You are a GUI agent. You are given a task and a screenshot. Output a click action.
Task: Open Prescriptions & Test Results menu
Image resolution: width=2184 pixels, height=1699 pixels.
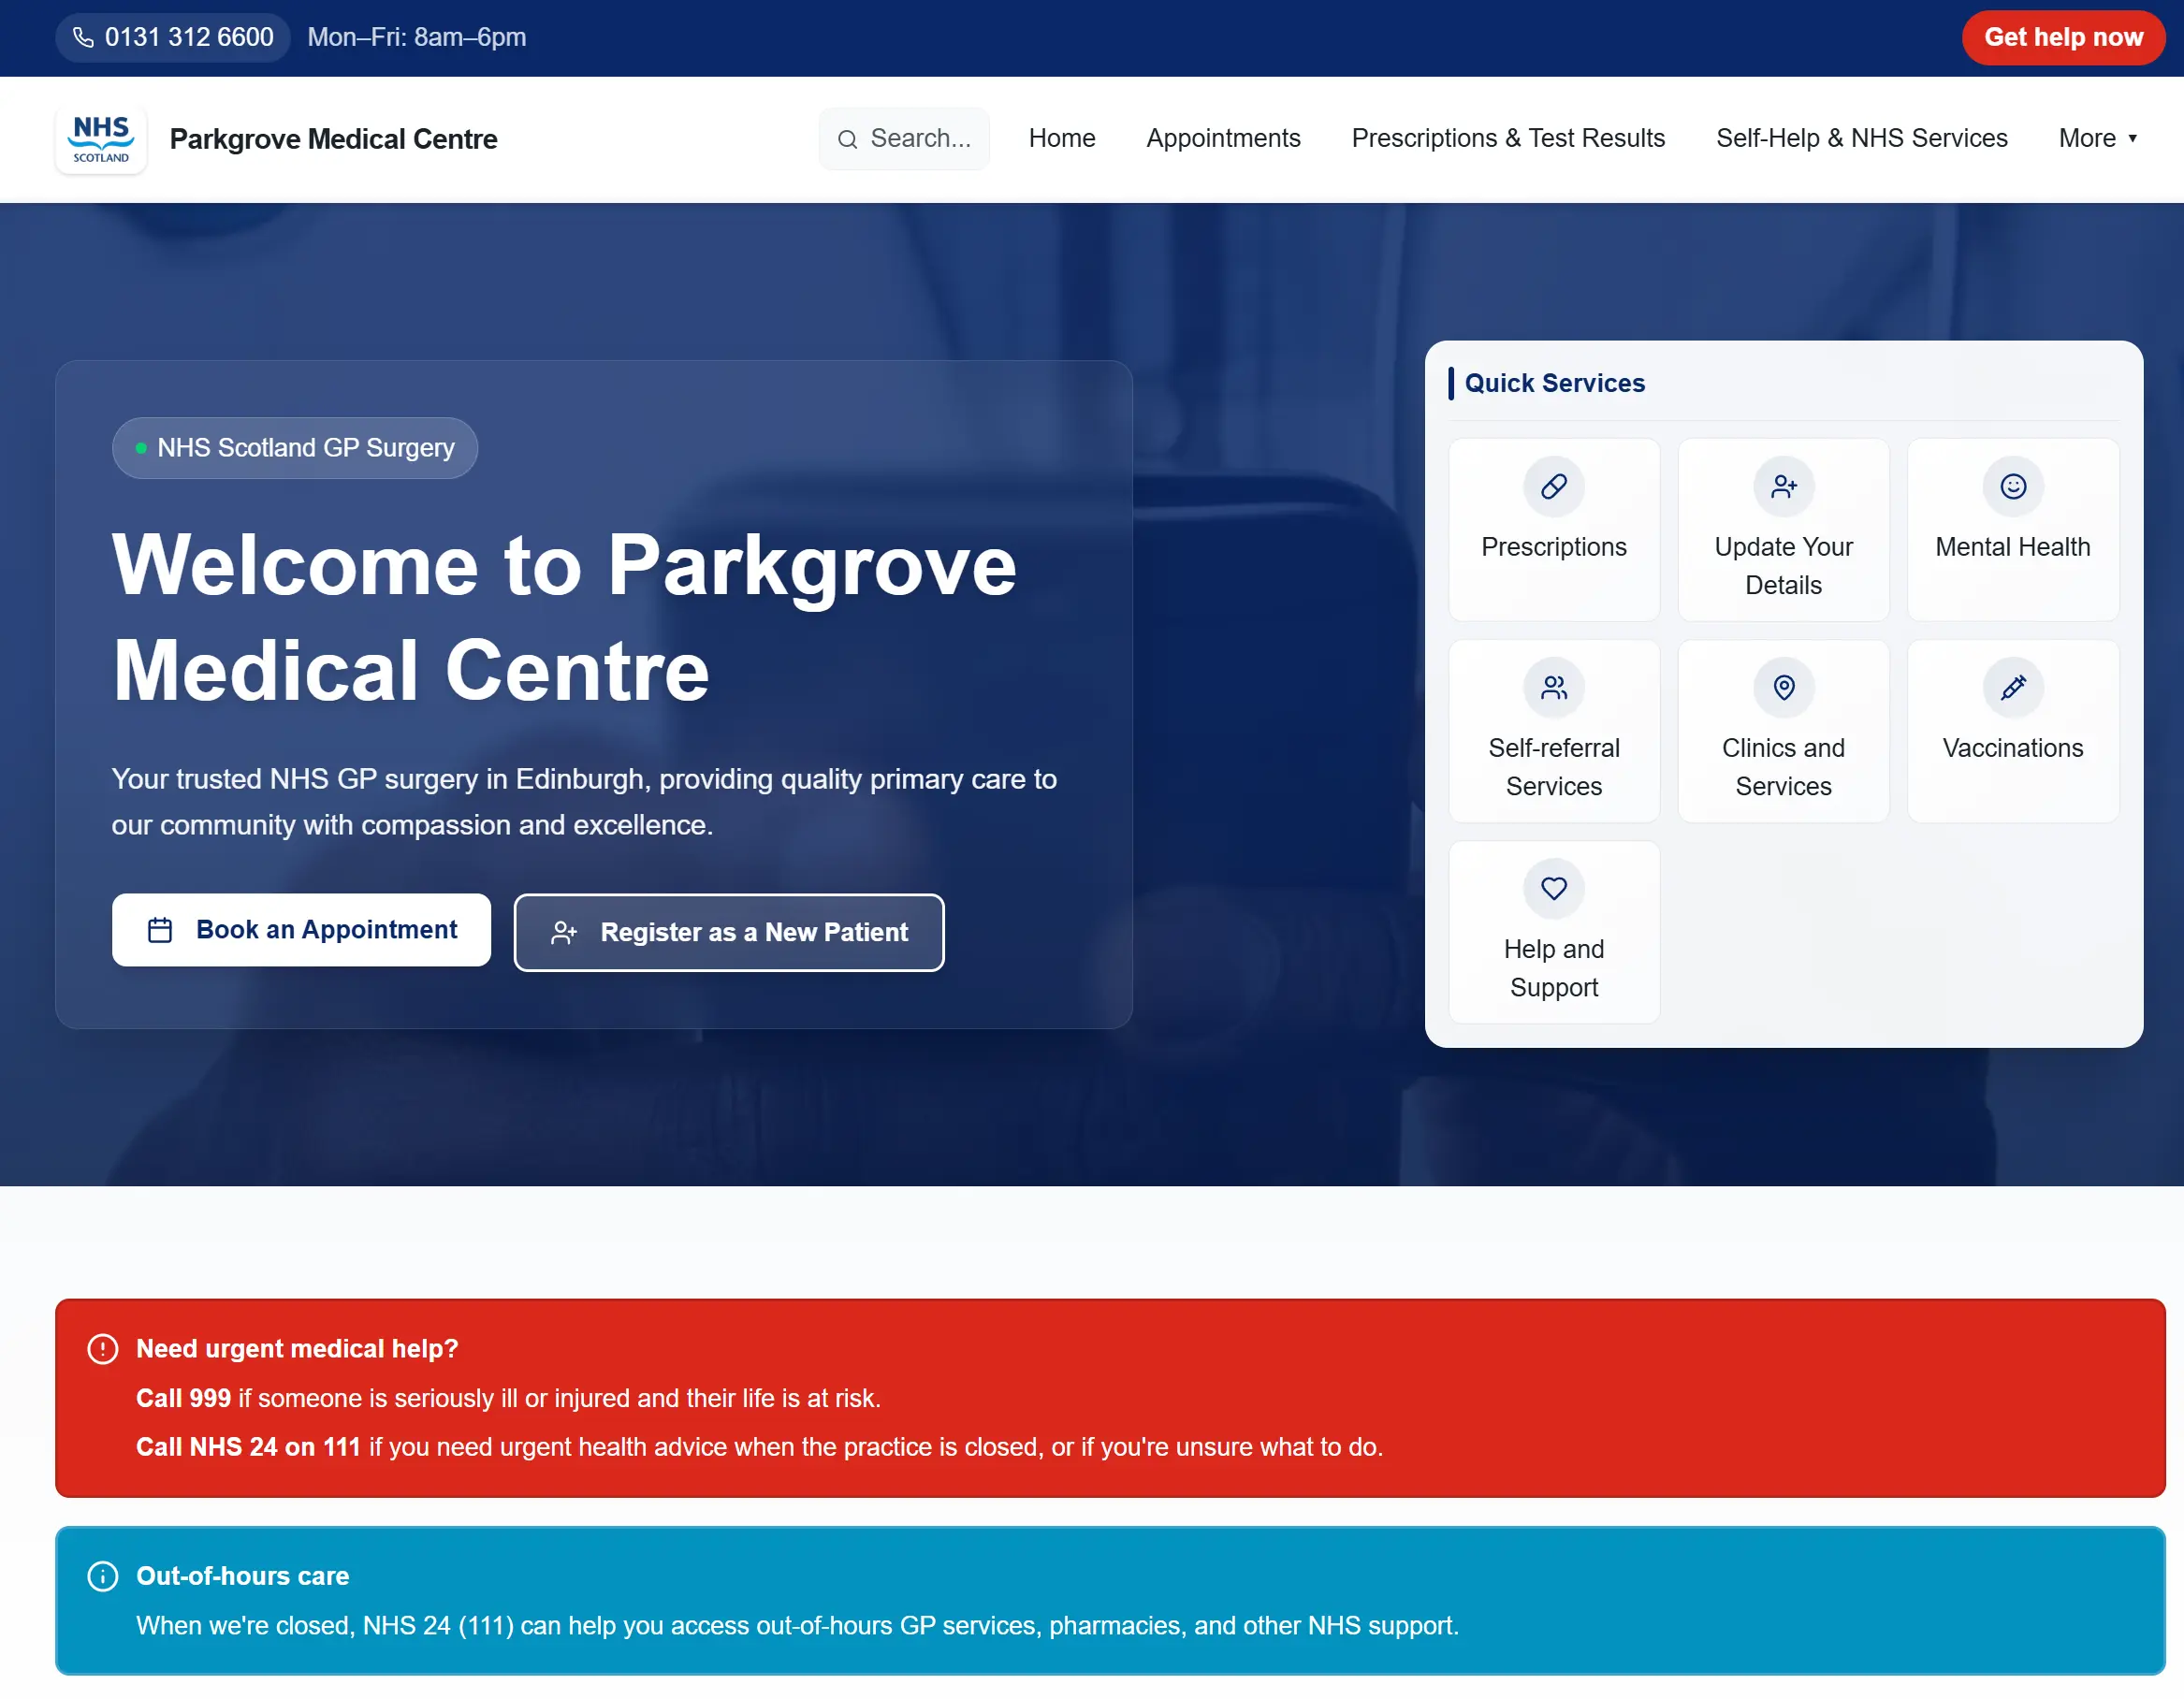tap(1507, 138)
